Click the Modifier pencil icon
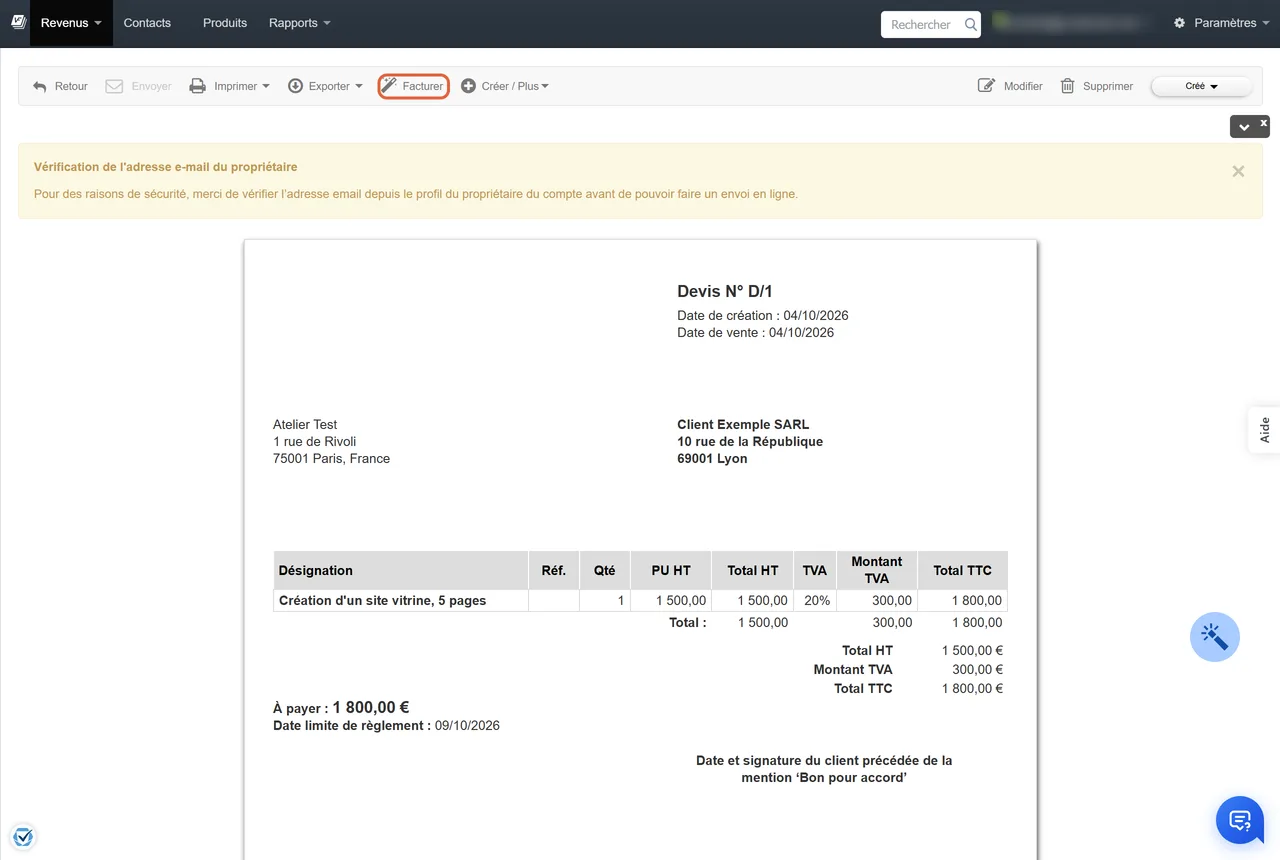1280x860 pixels. click(x=986, y=86)
